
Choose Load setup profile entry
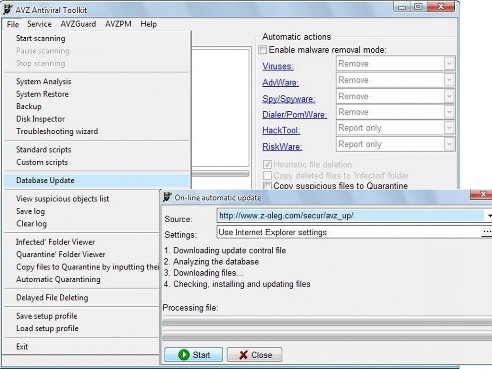click(82, 328)
